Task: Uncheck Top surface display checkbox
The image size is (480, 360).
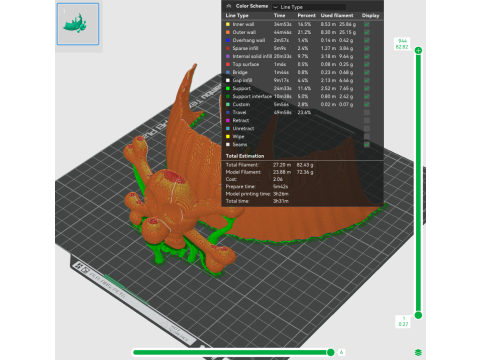Action: [x=367, y=64]
